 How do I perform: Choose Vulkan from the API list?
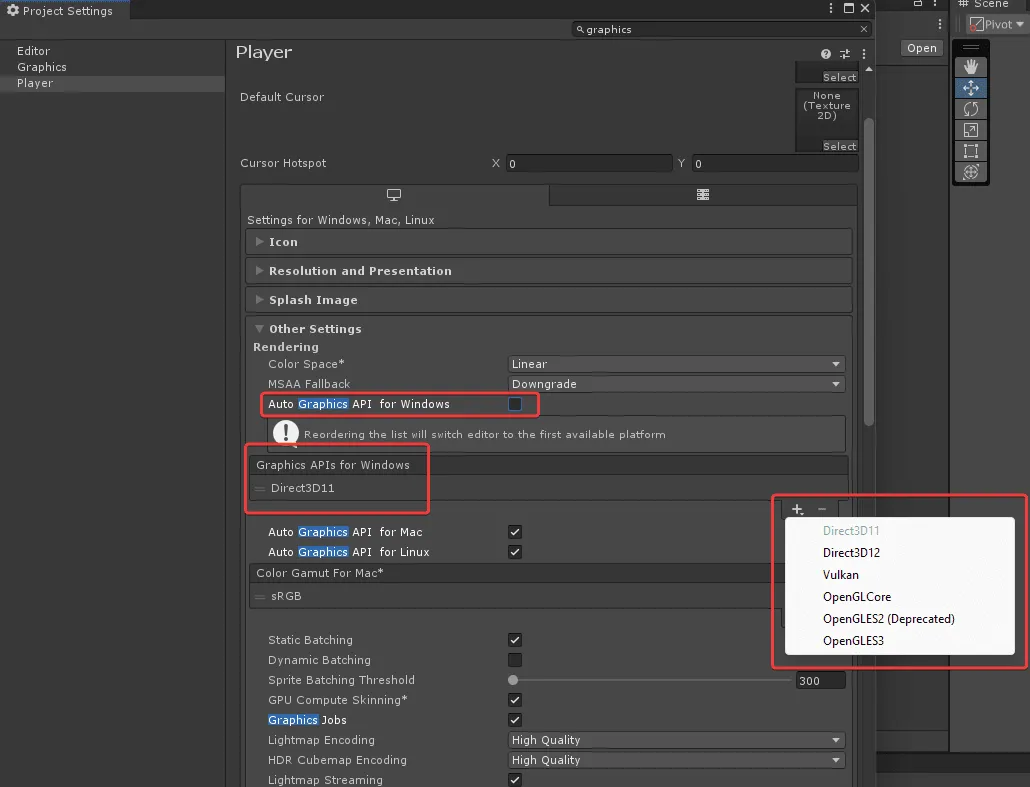pyautogui.click(x=840, y=575)
